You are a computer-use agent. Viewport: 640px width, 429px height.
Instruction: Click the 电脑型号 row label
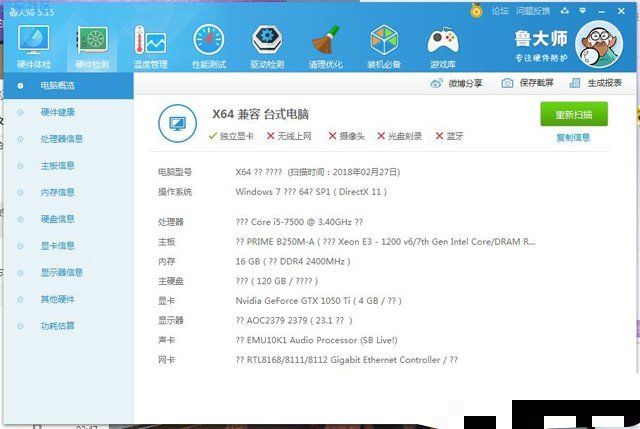pyautogui.click(x=175, y=172)
